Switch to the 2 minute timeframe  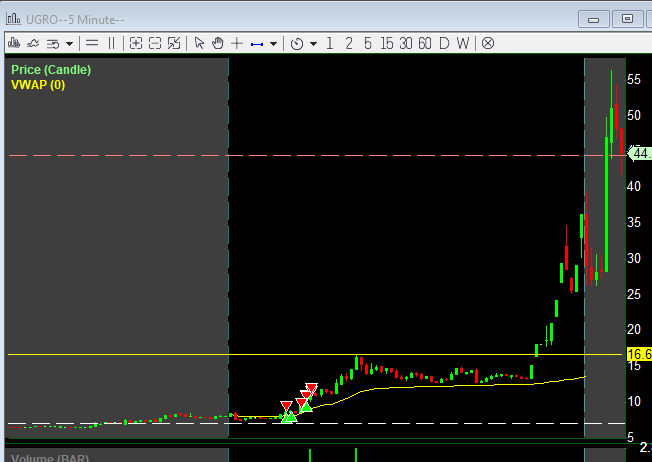tap(349, 43)
